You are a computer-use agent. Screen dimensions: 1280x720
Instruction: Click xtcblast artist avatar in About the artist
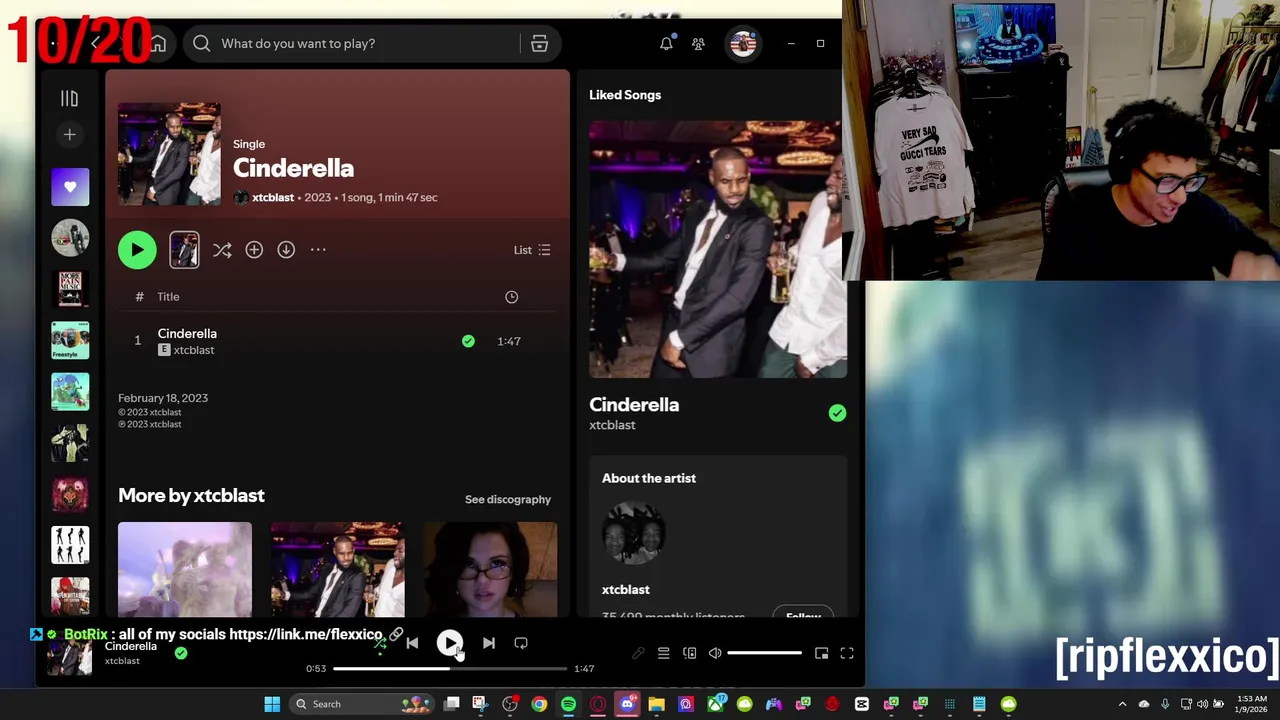click(x=634, y=533)
